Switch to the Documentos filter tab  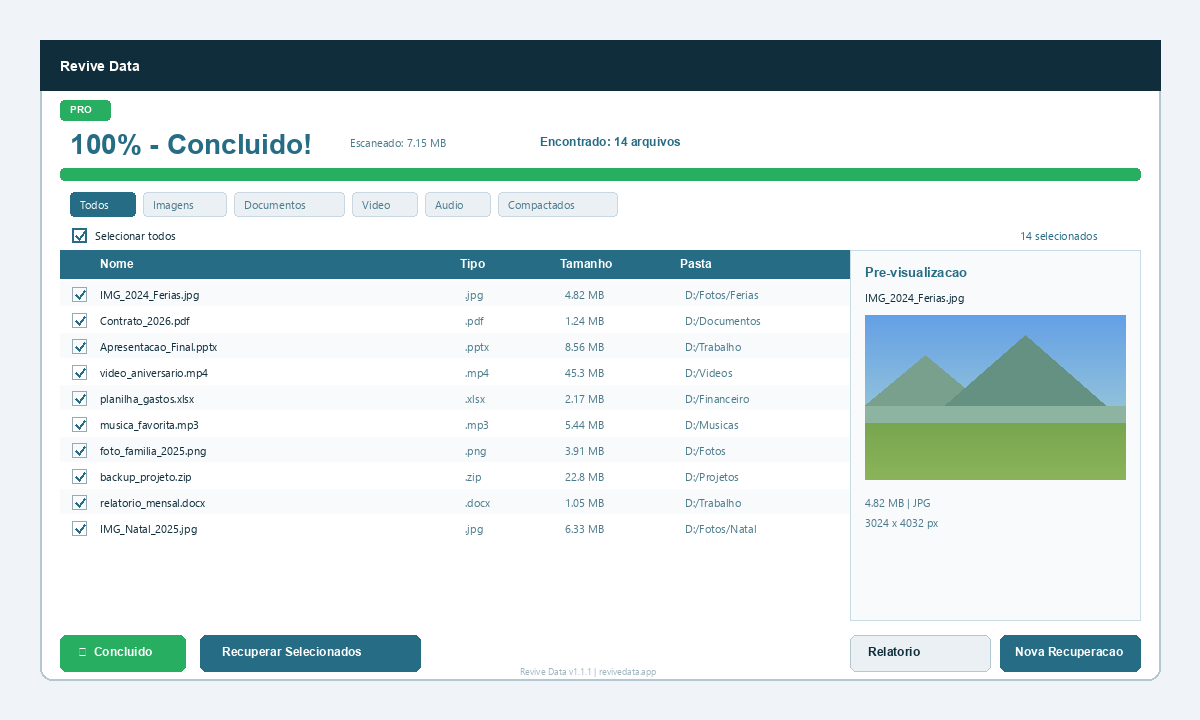point(288,204)
